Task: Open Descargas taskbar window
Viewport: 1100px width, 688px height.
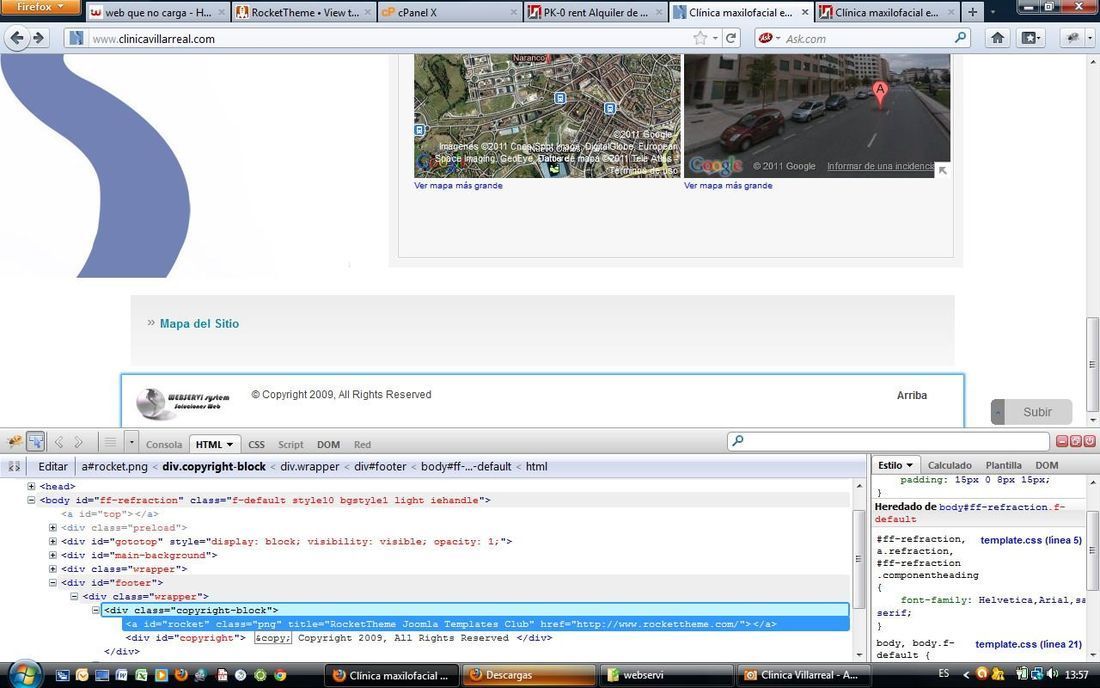Action: [x=530, y=675]
